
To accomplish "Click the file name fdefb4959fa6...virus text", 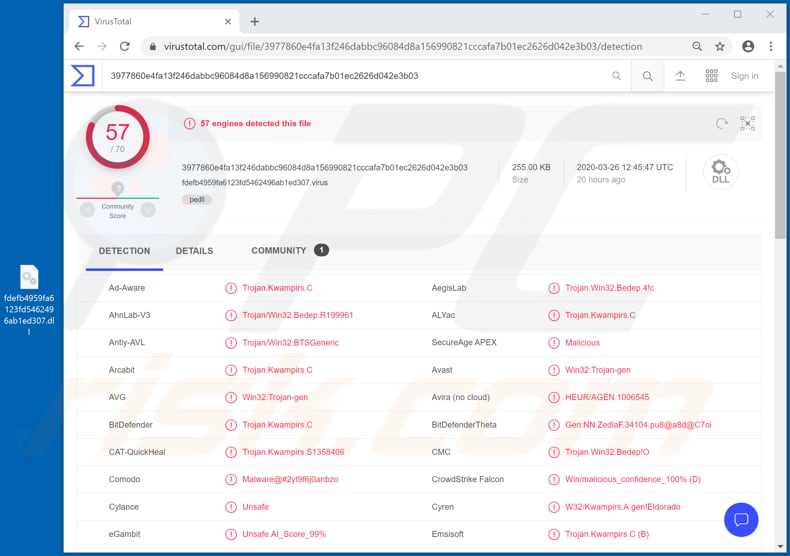I will (x=255, y=182).
